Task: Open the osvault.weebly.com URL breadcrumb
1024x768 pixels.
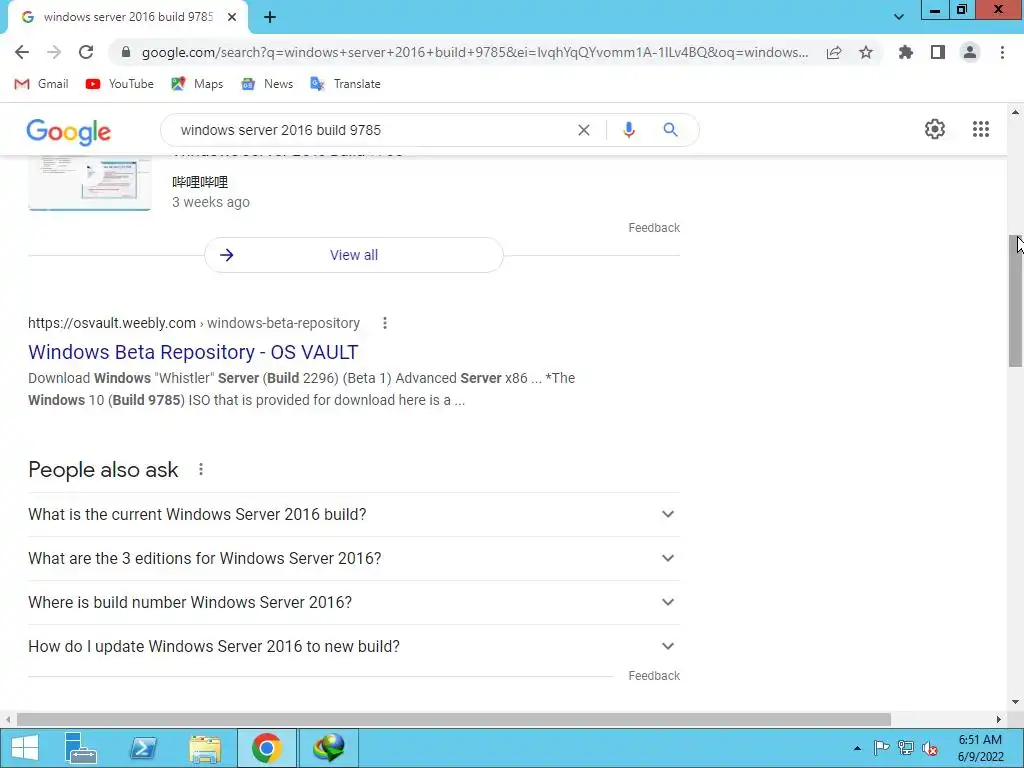Action: click(194, 323)
